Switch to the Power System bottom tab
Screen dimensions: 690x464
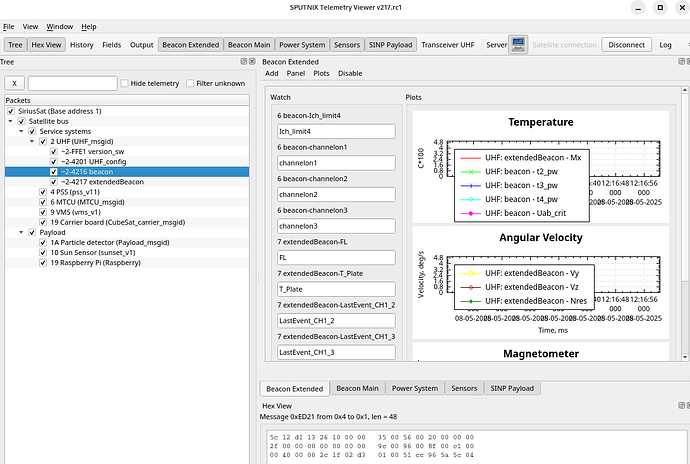coord(415,388)
